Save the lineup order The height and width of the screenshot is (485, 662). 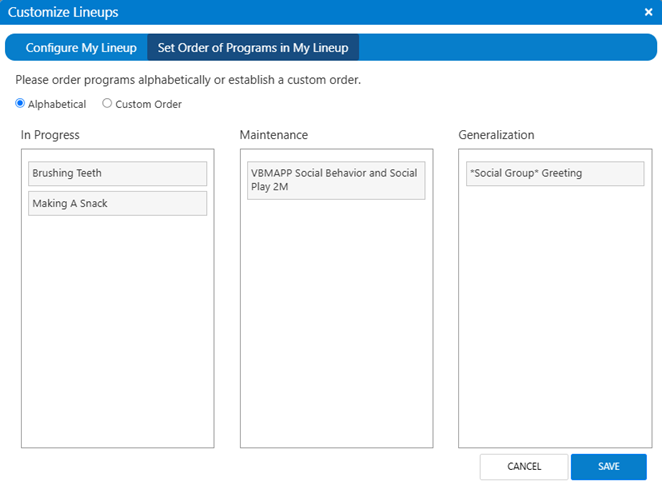[608, 467]
